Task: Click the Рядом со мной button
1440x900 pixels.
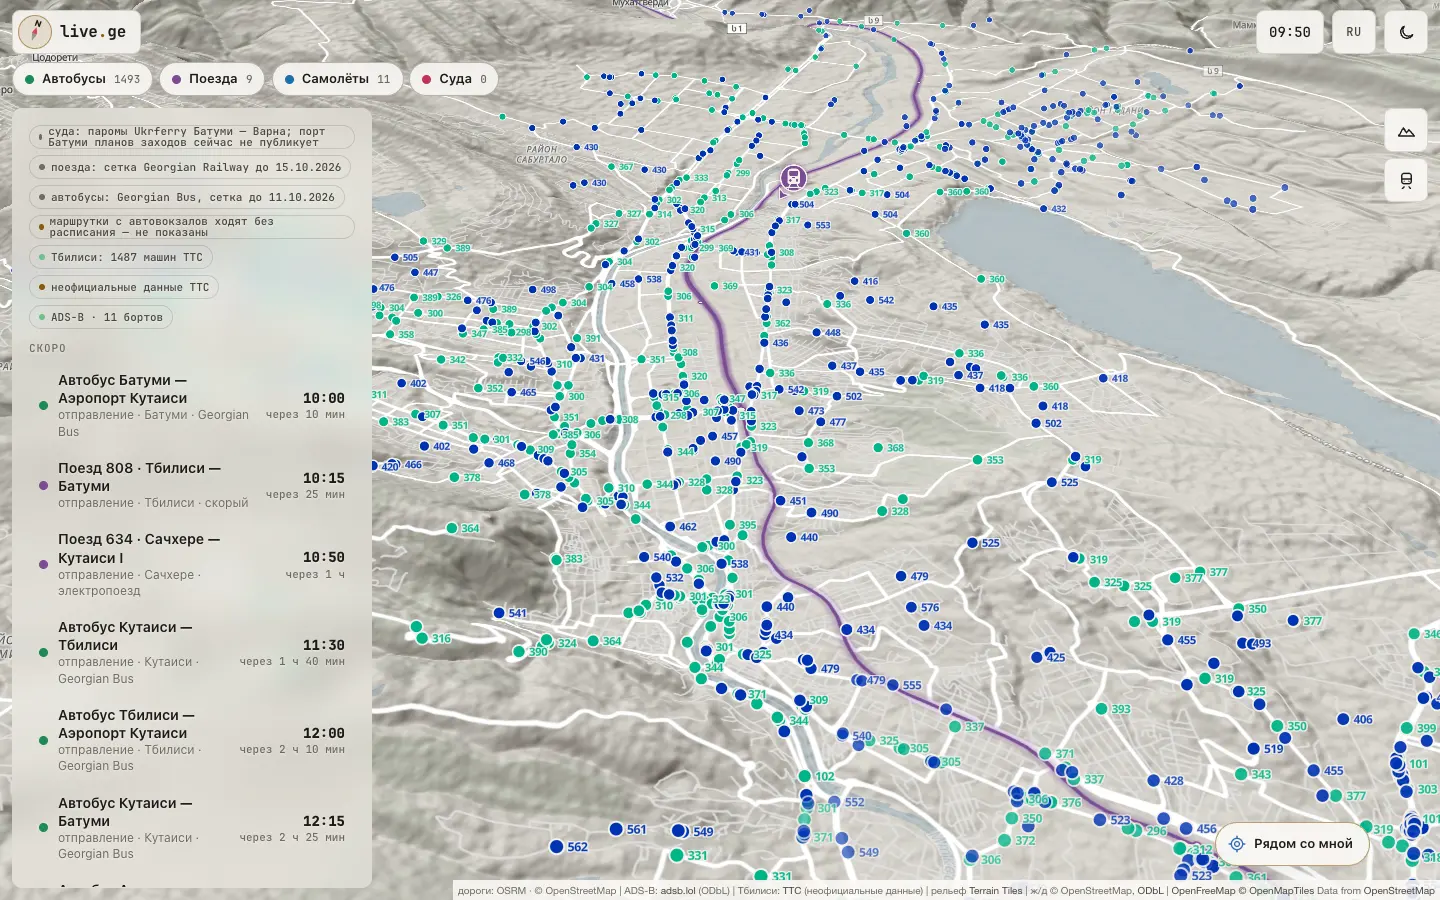Action: (x=1291, y=844)
